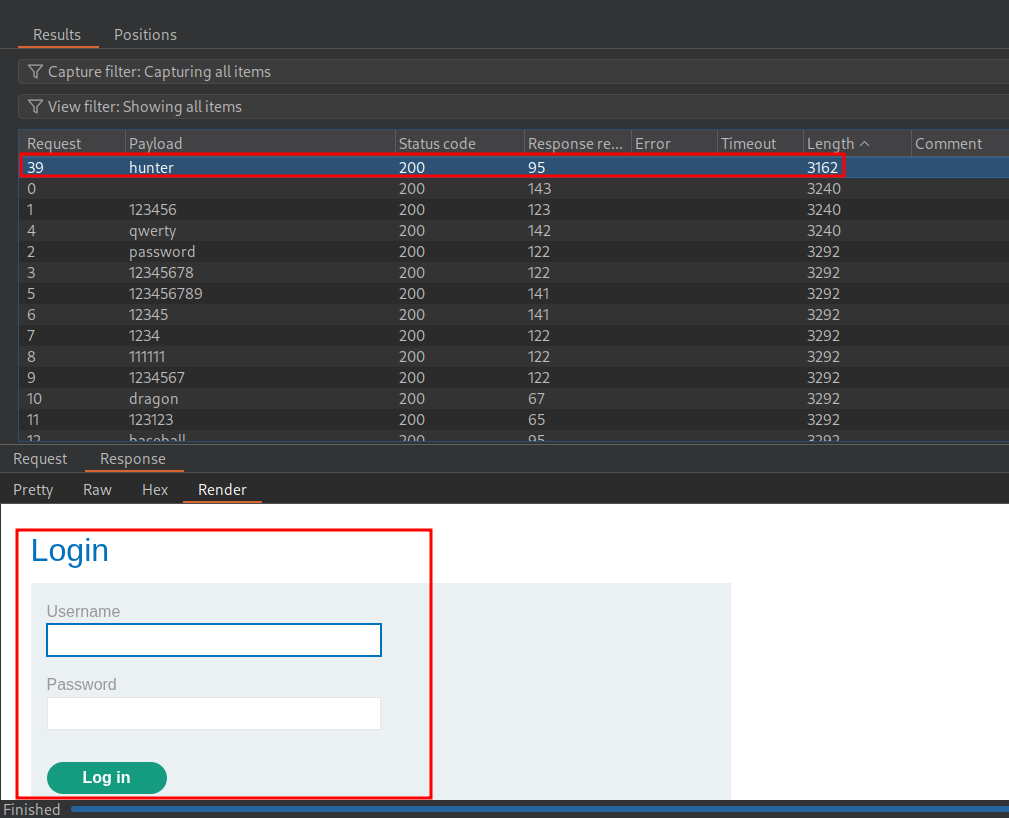Show response in Hex view

pos(155,490)
